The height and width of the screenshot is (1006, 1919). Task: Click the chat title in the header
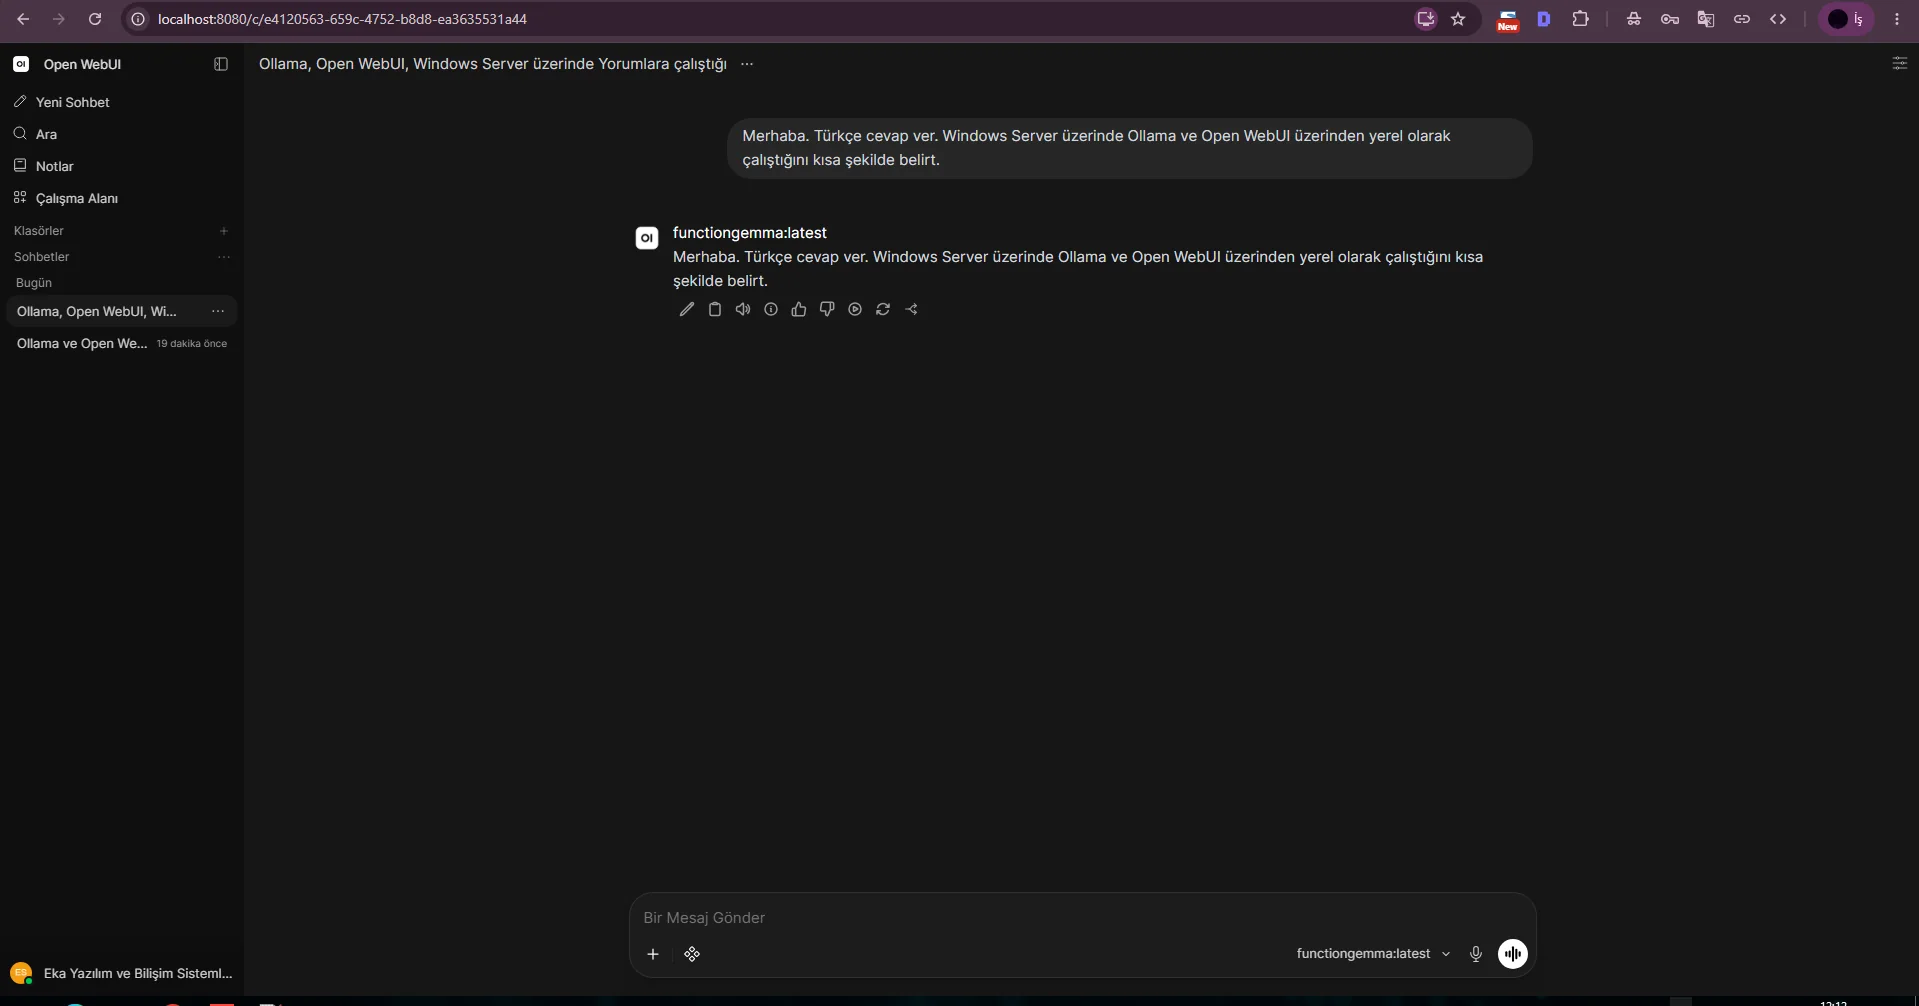click(493, 64)
